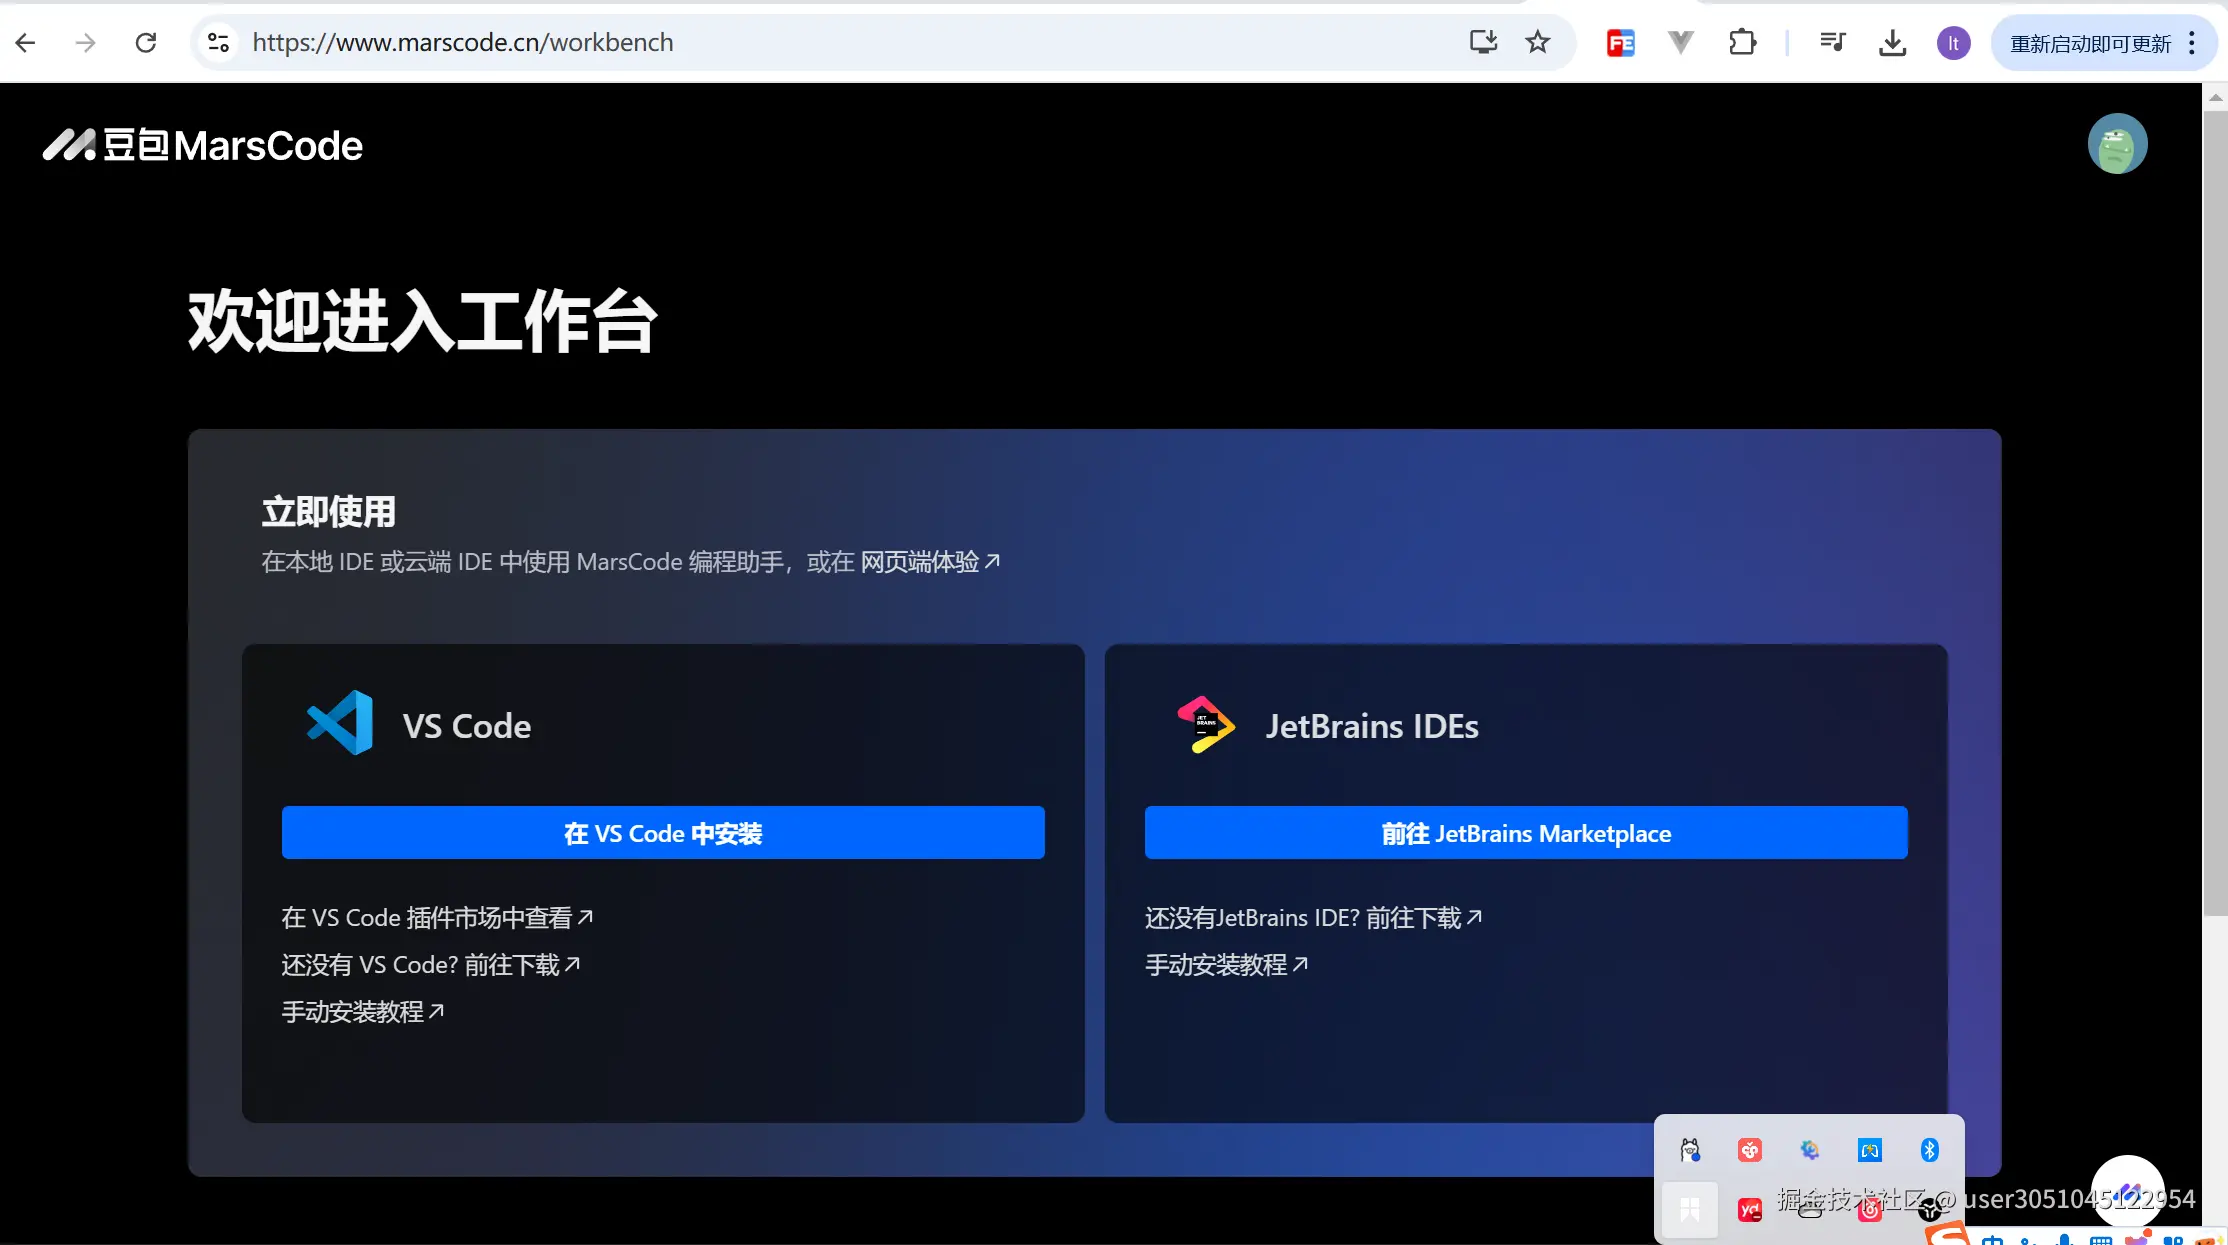Open the browser downloads icon
This screenshot has height=1245, width=2228.
[1892, 42]
